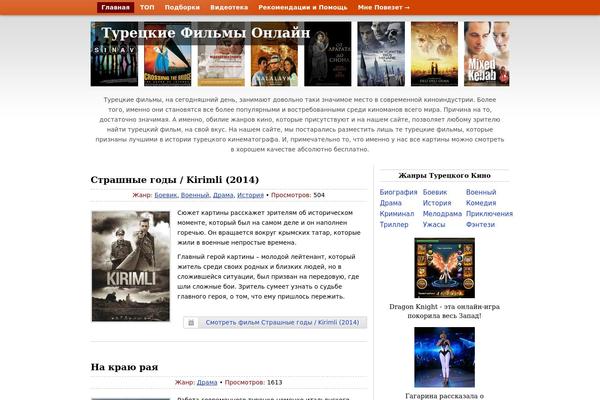Image resolution: width=600 pixels, height=400 pixels.
Task: Click Смотреть фильм Страшные годы button
Action: click(x=275, y=323)
